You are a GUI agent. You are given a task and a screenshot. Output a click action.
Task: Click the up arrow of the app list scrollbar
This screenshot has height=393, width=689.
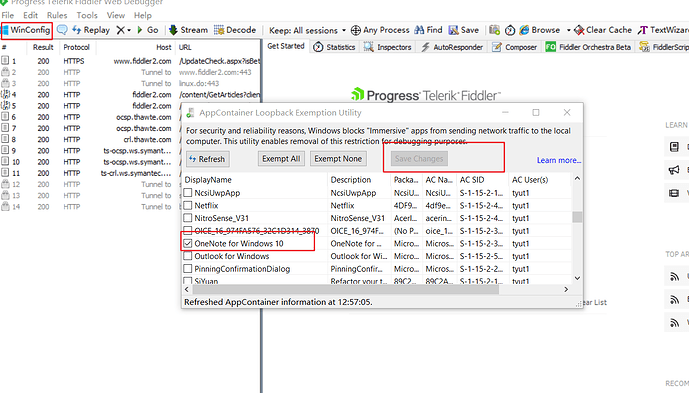pos(577,178)
